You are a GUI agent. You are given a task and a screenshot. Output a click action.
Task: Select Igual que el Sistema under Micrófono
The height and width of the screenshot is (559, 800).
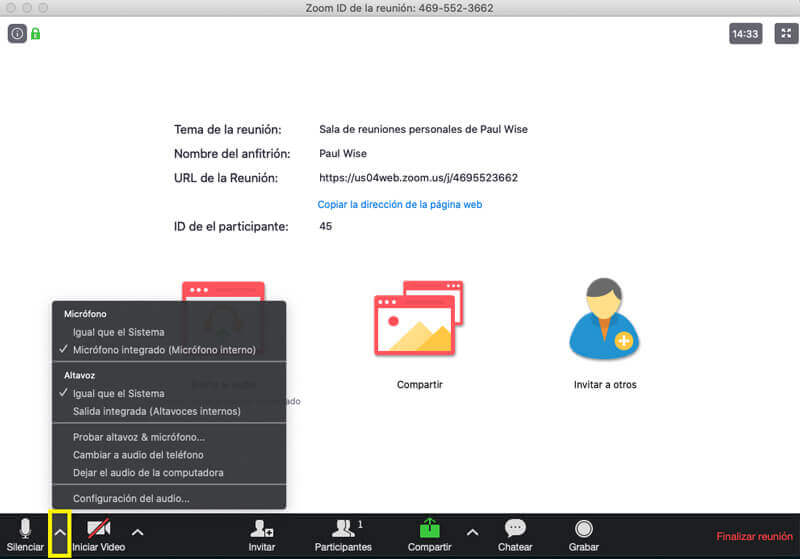pyautogui.click(x=169, y=332)
